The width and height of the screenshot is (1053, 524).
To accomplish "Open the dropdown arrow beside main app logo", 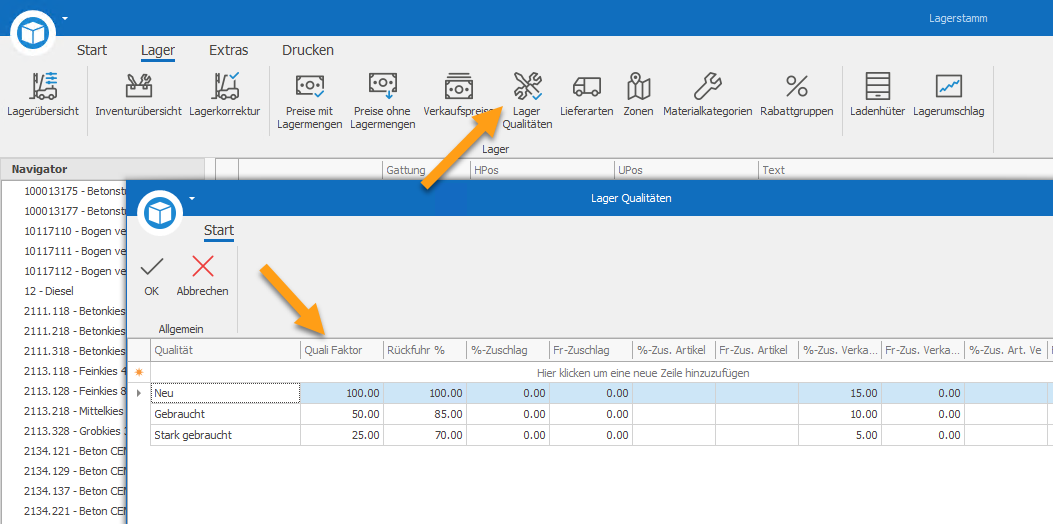I will point(65,18).
